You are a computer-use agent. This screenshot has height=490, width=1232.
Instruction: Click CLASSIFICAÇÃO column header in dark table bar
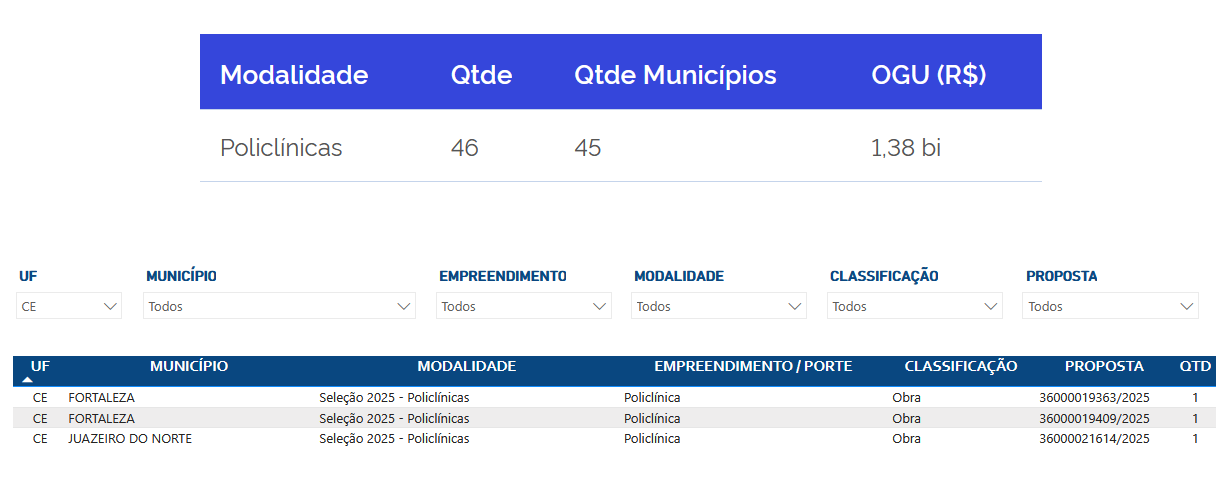pos(961,366)
